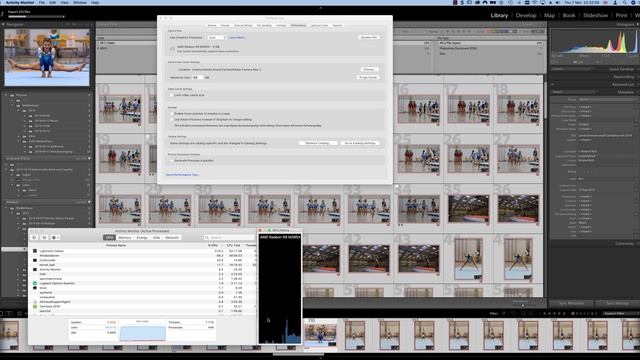This screenshot has height=360, width=640.
Task: Expand the Comments panel
Action: (624, 244)
